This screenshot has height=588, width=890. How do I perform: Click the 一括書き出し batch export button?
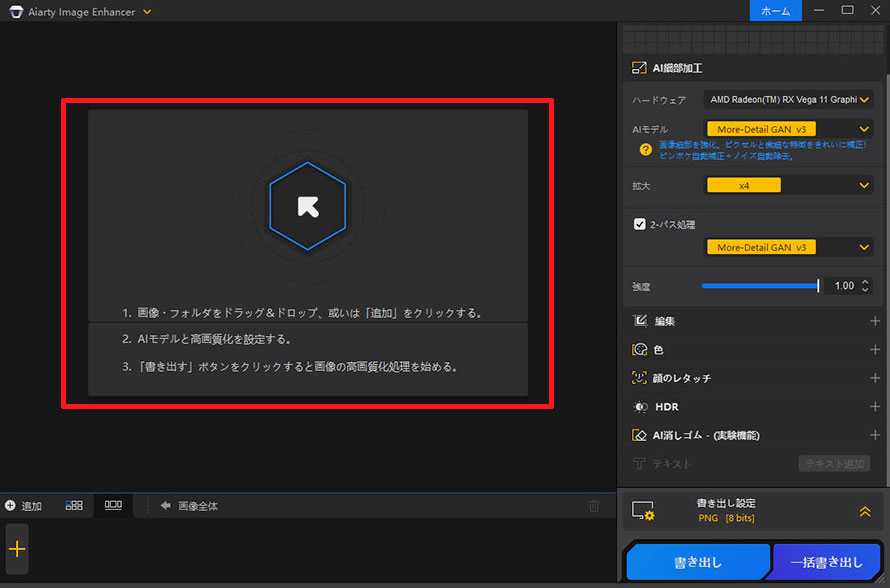[826, 562]
